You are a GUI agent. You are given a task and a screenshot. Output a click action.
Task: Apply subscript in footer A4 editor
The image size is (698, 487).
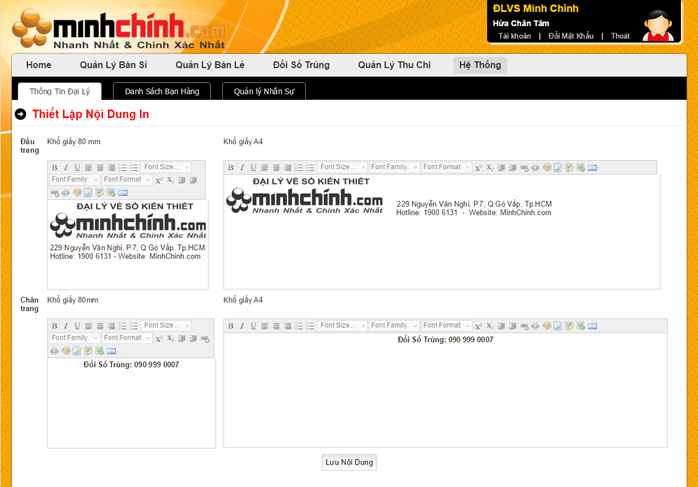click(x=490, y=325)
